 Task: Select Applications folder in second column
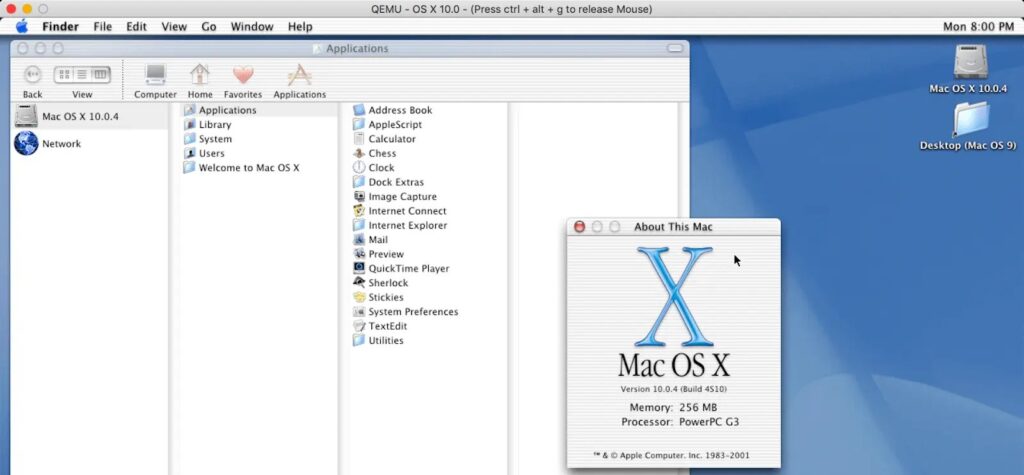click(x=259, y=110)
